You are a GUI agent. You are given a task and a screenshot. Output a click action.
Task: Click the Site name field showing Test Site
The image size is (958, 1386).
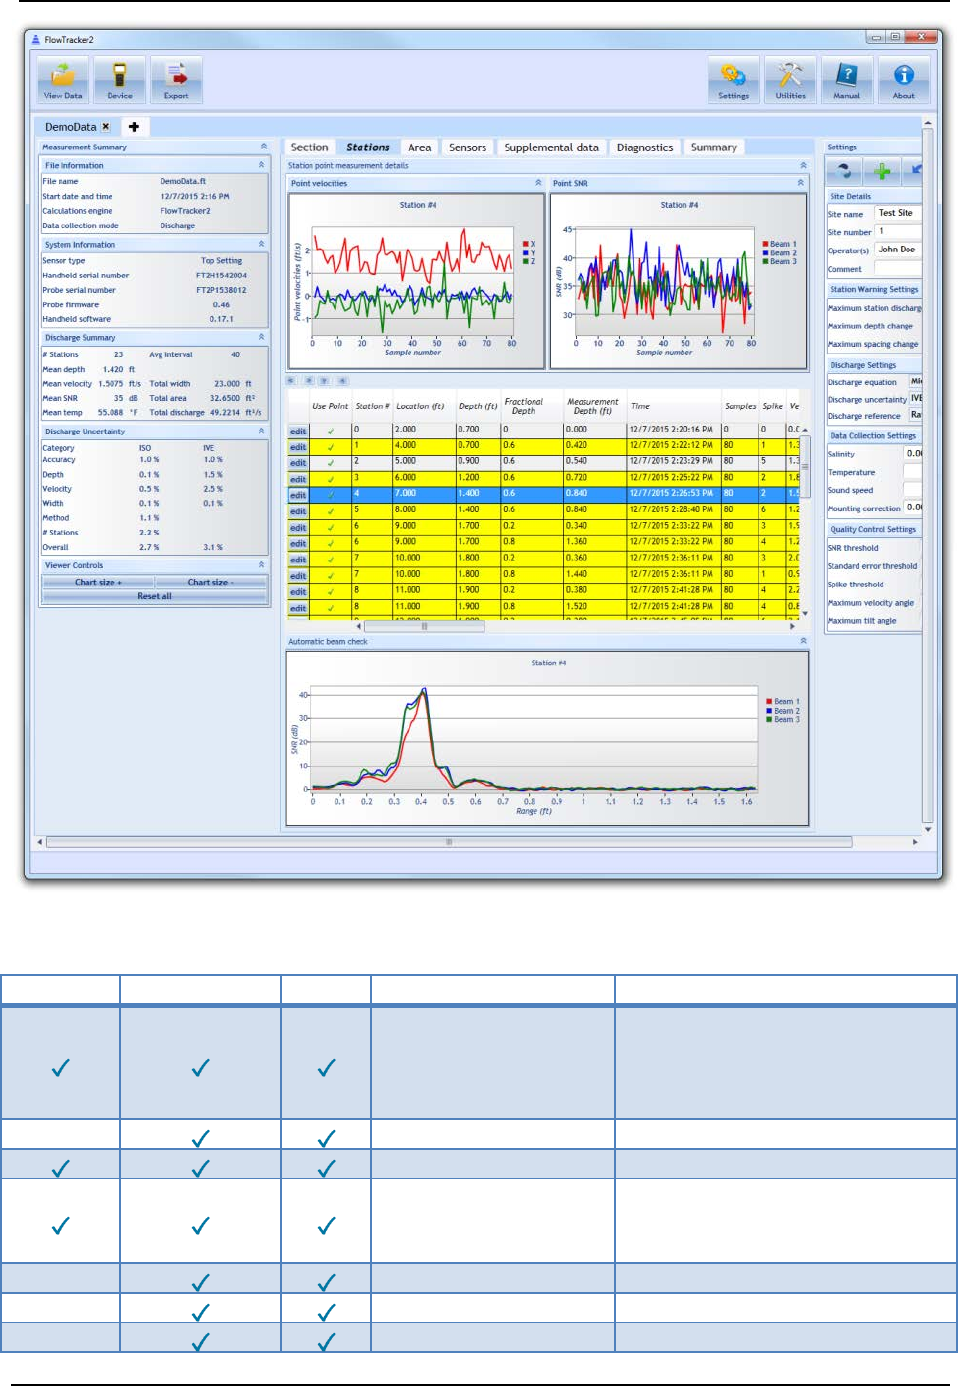tap(898, 213)
